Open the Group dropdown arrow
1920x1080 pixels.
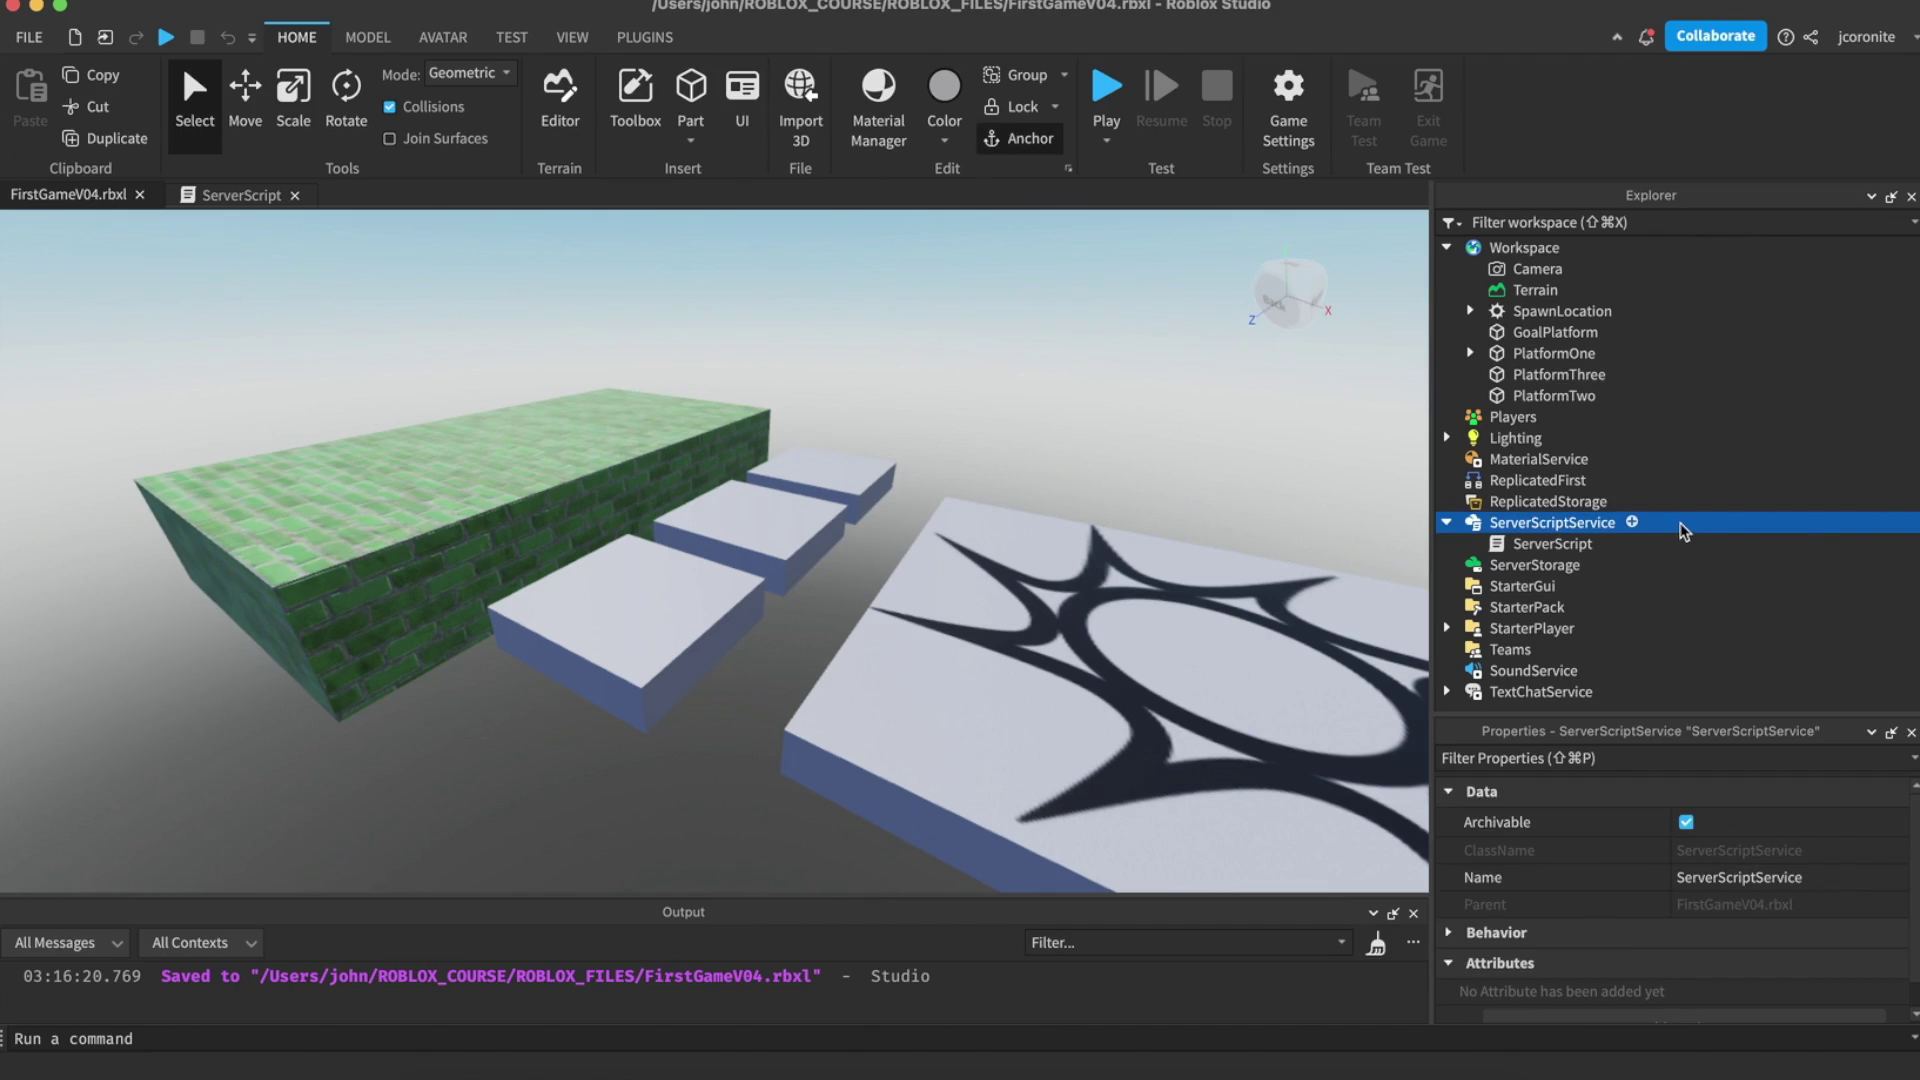point(1064,75)
